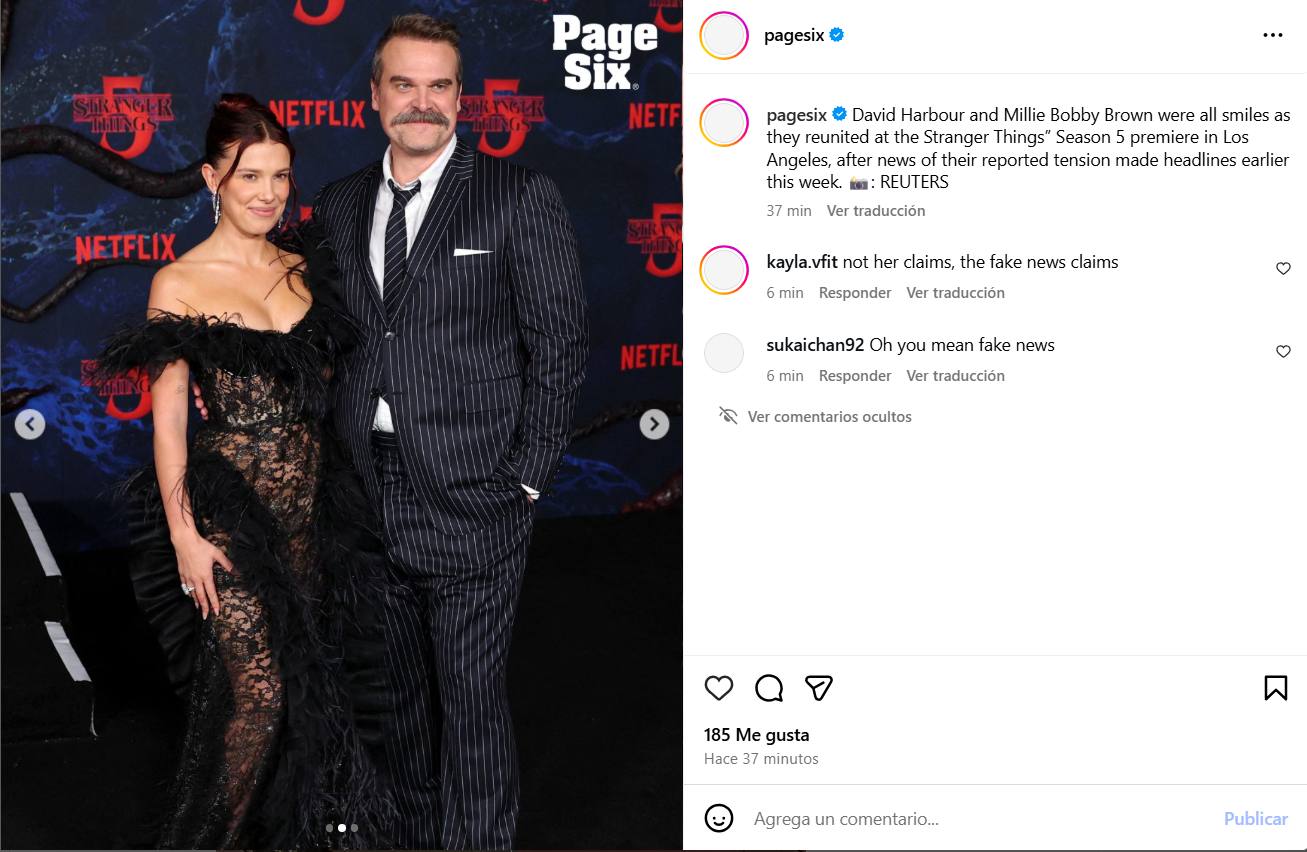1307x852 pixels.
Task: Reply to kayla.vfit's comment via Responder
Action: coord(855,293)
